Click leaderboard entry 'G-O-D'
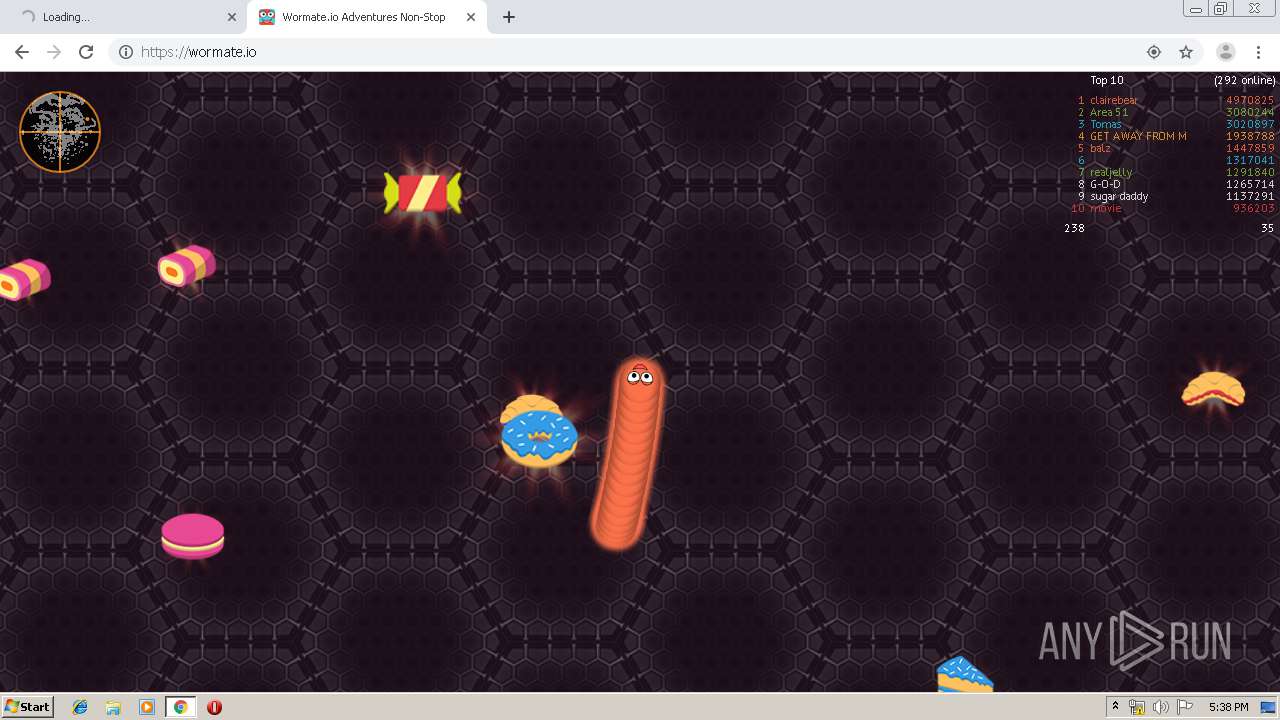Screen dimensions: 1280x720 pyautogui.click(x=1105, y=184)
